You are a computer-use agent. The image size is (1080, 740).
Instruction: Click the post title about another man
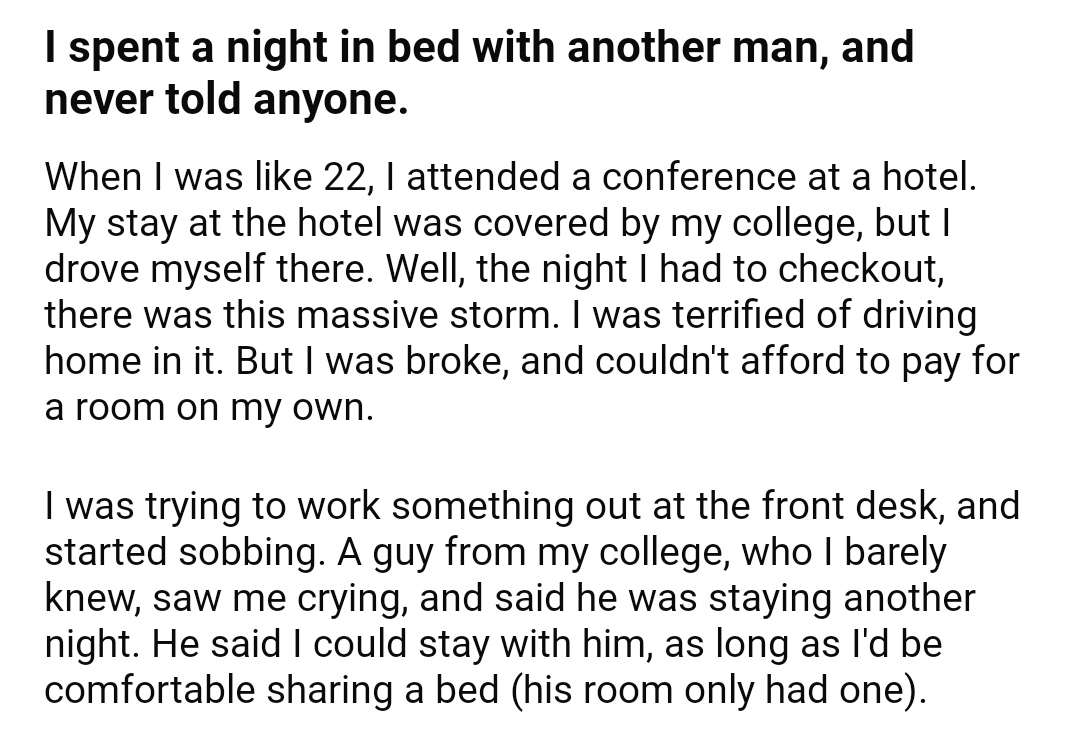(479, 72)
